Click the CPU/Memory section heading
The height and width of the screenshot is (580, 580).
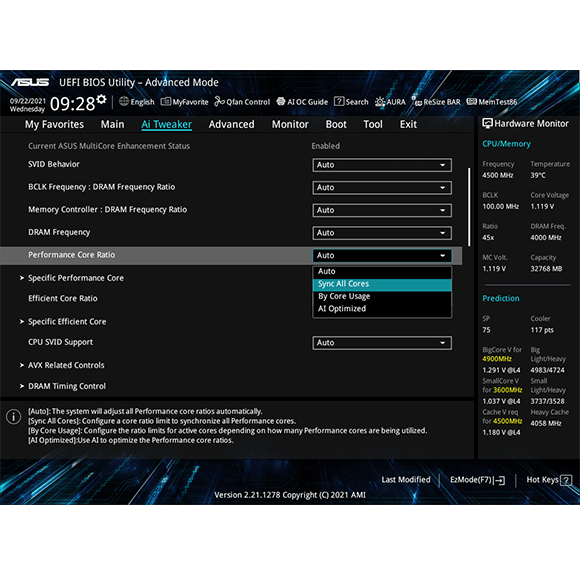pyautogui.click(x=506, y=144)
